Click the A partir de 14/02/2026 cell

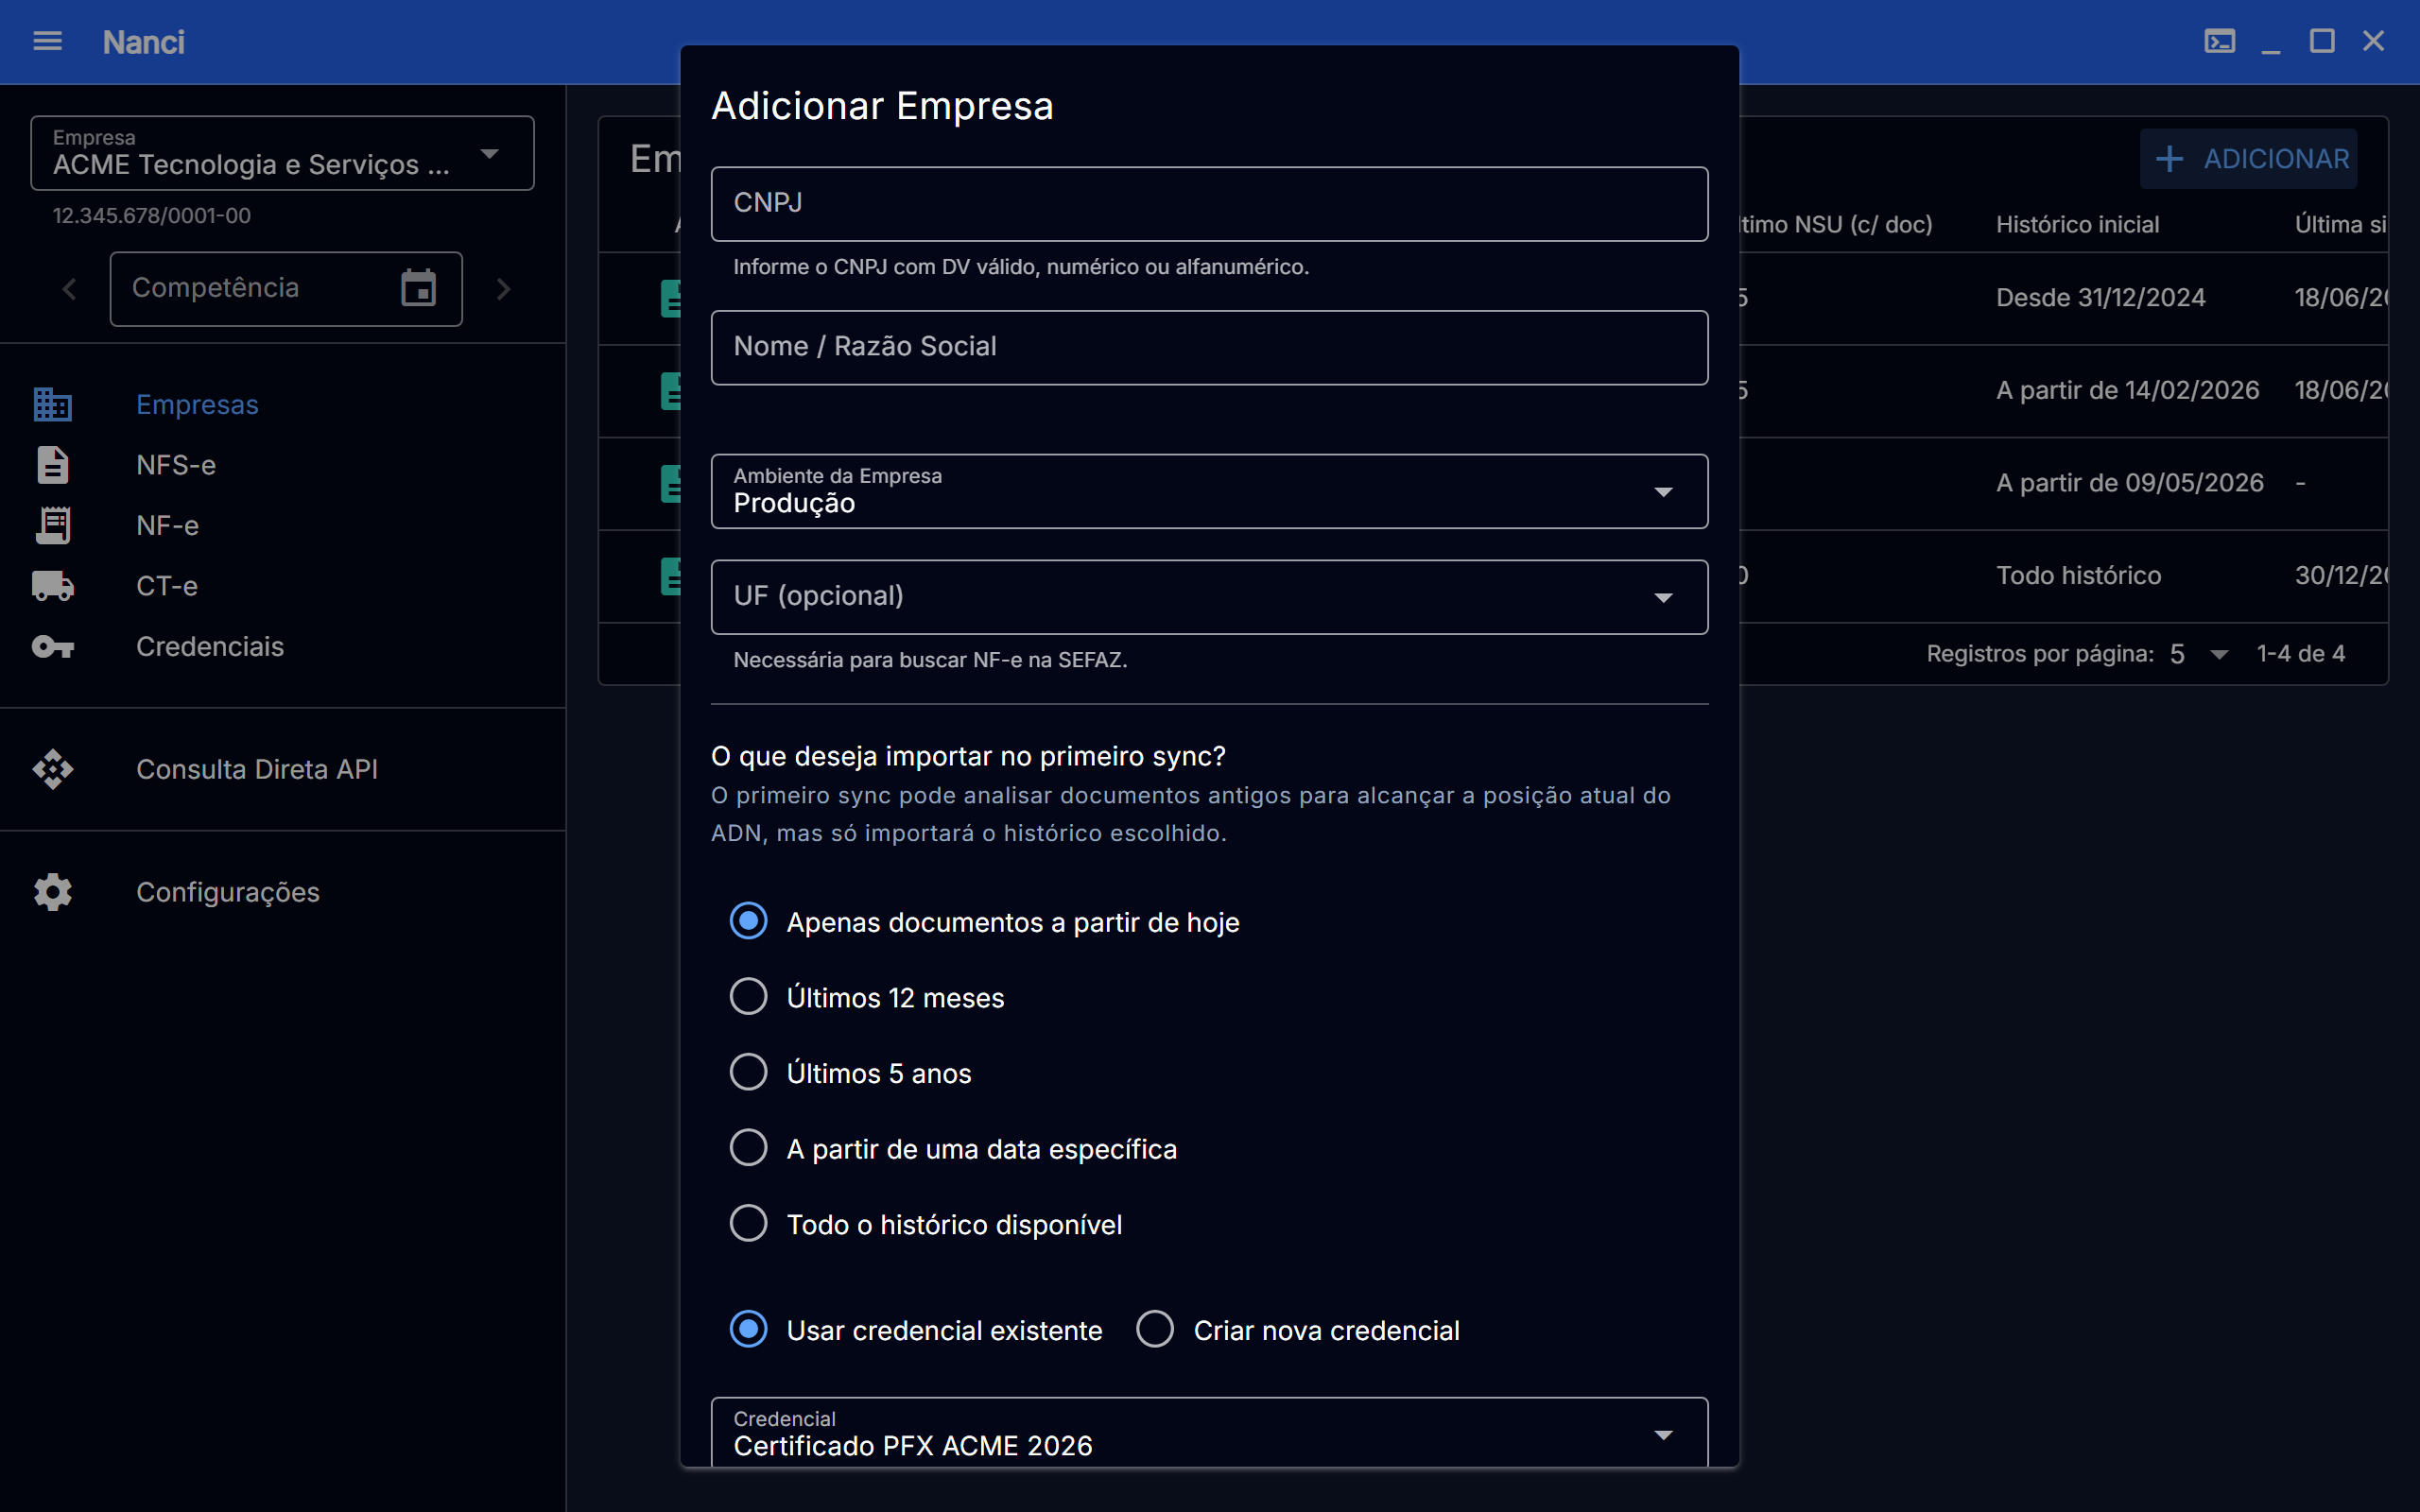(2127, 390)
